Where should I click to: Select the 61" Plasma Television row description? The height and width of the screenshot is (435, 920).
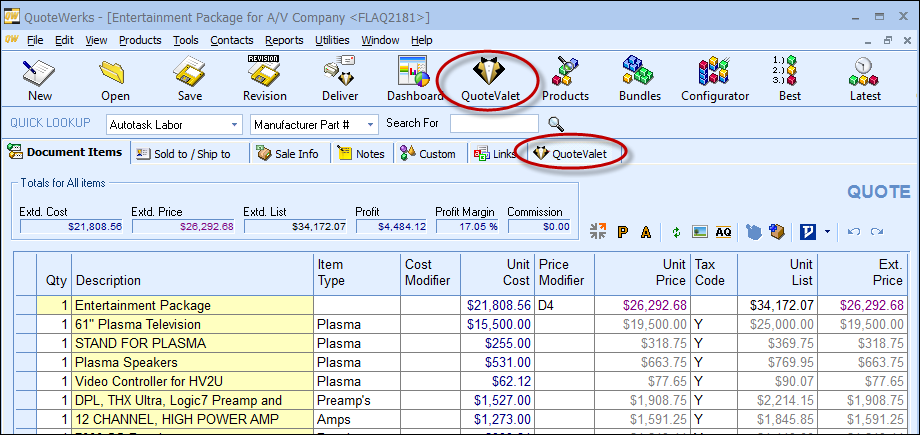coord(193,325)
